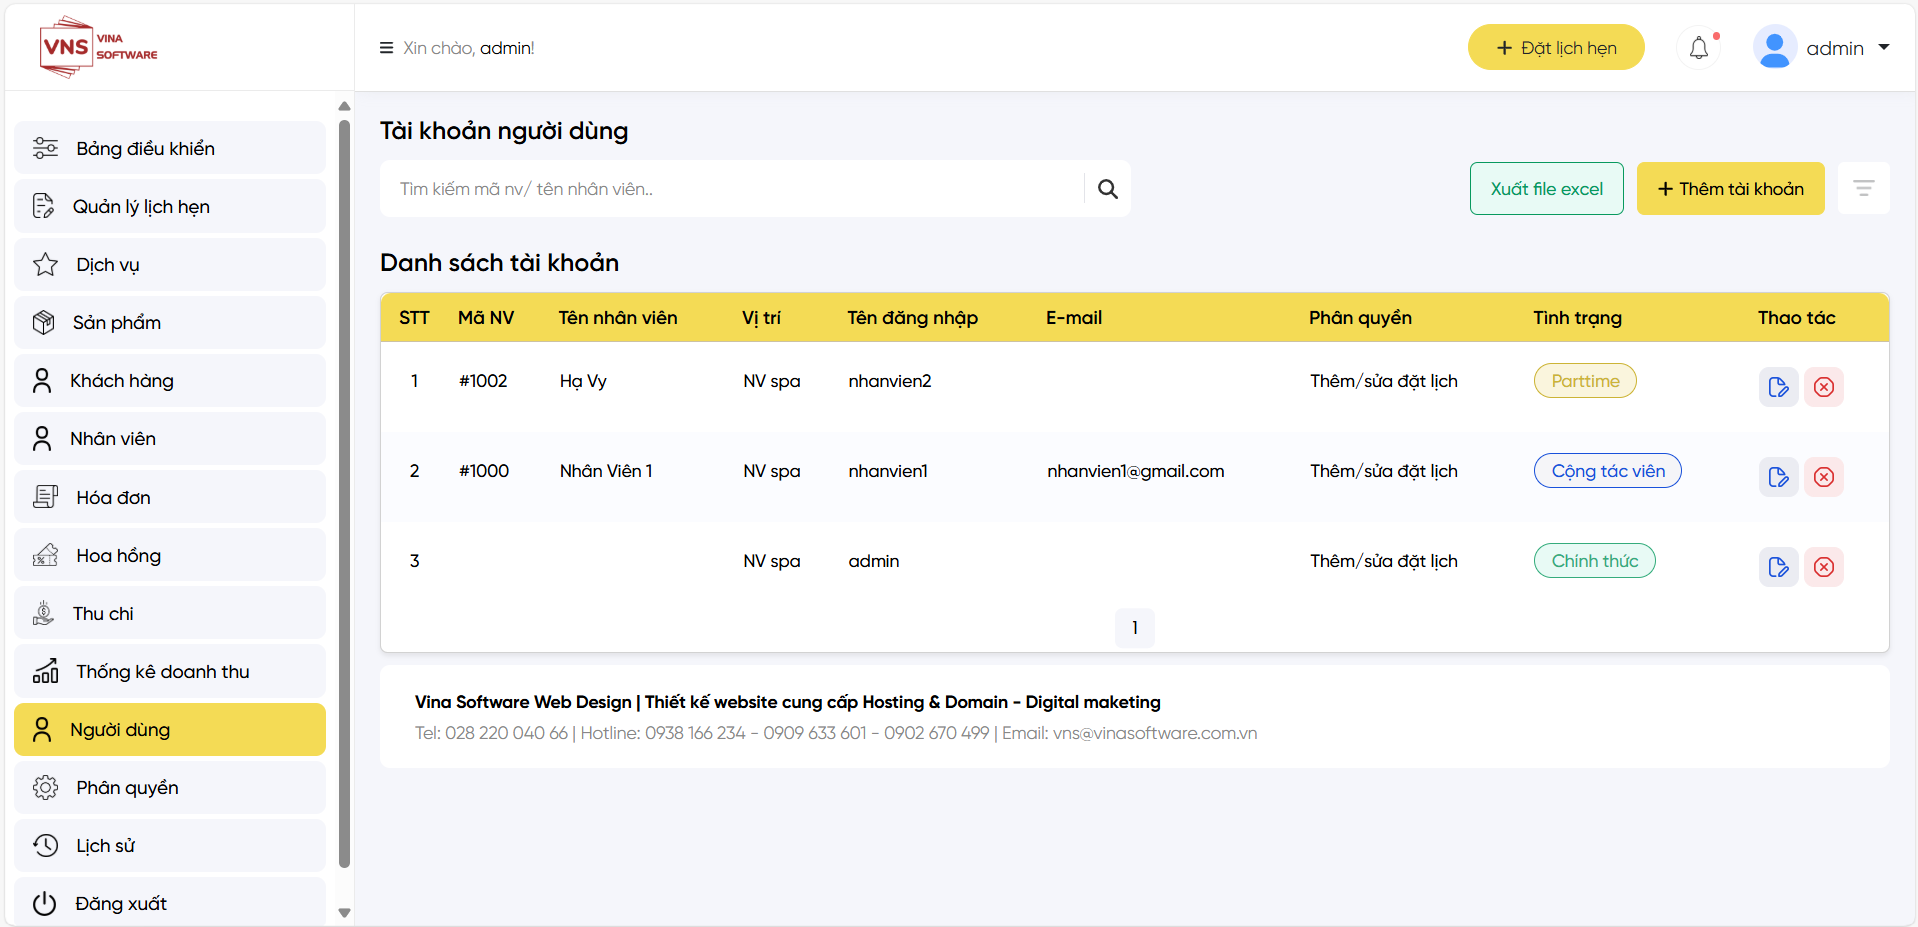Delete account nhanvien2
This screenshot has width=1918, height=927.
point(1824,387)
